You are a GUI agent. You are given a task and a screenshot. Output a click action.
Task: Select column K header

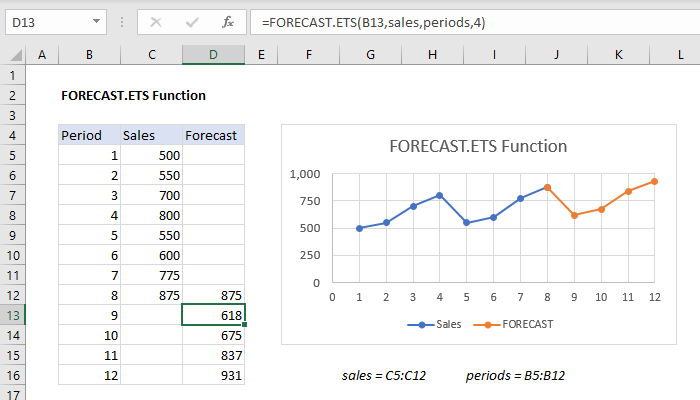point(618,55)
